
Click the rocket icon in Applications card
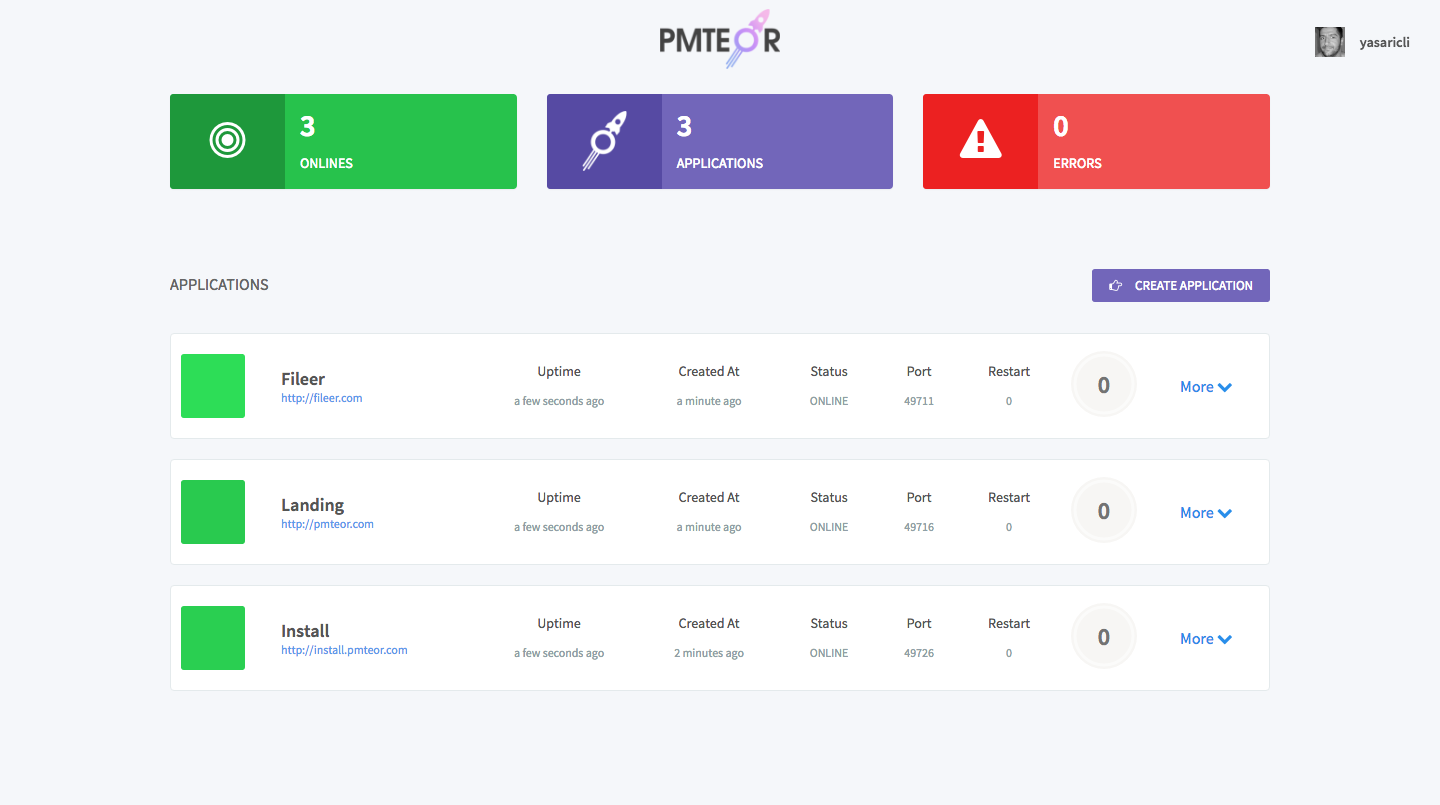click(x=604, y=141)
